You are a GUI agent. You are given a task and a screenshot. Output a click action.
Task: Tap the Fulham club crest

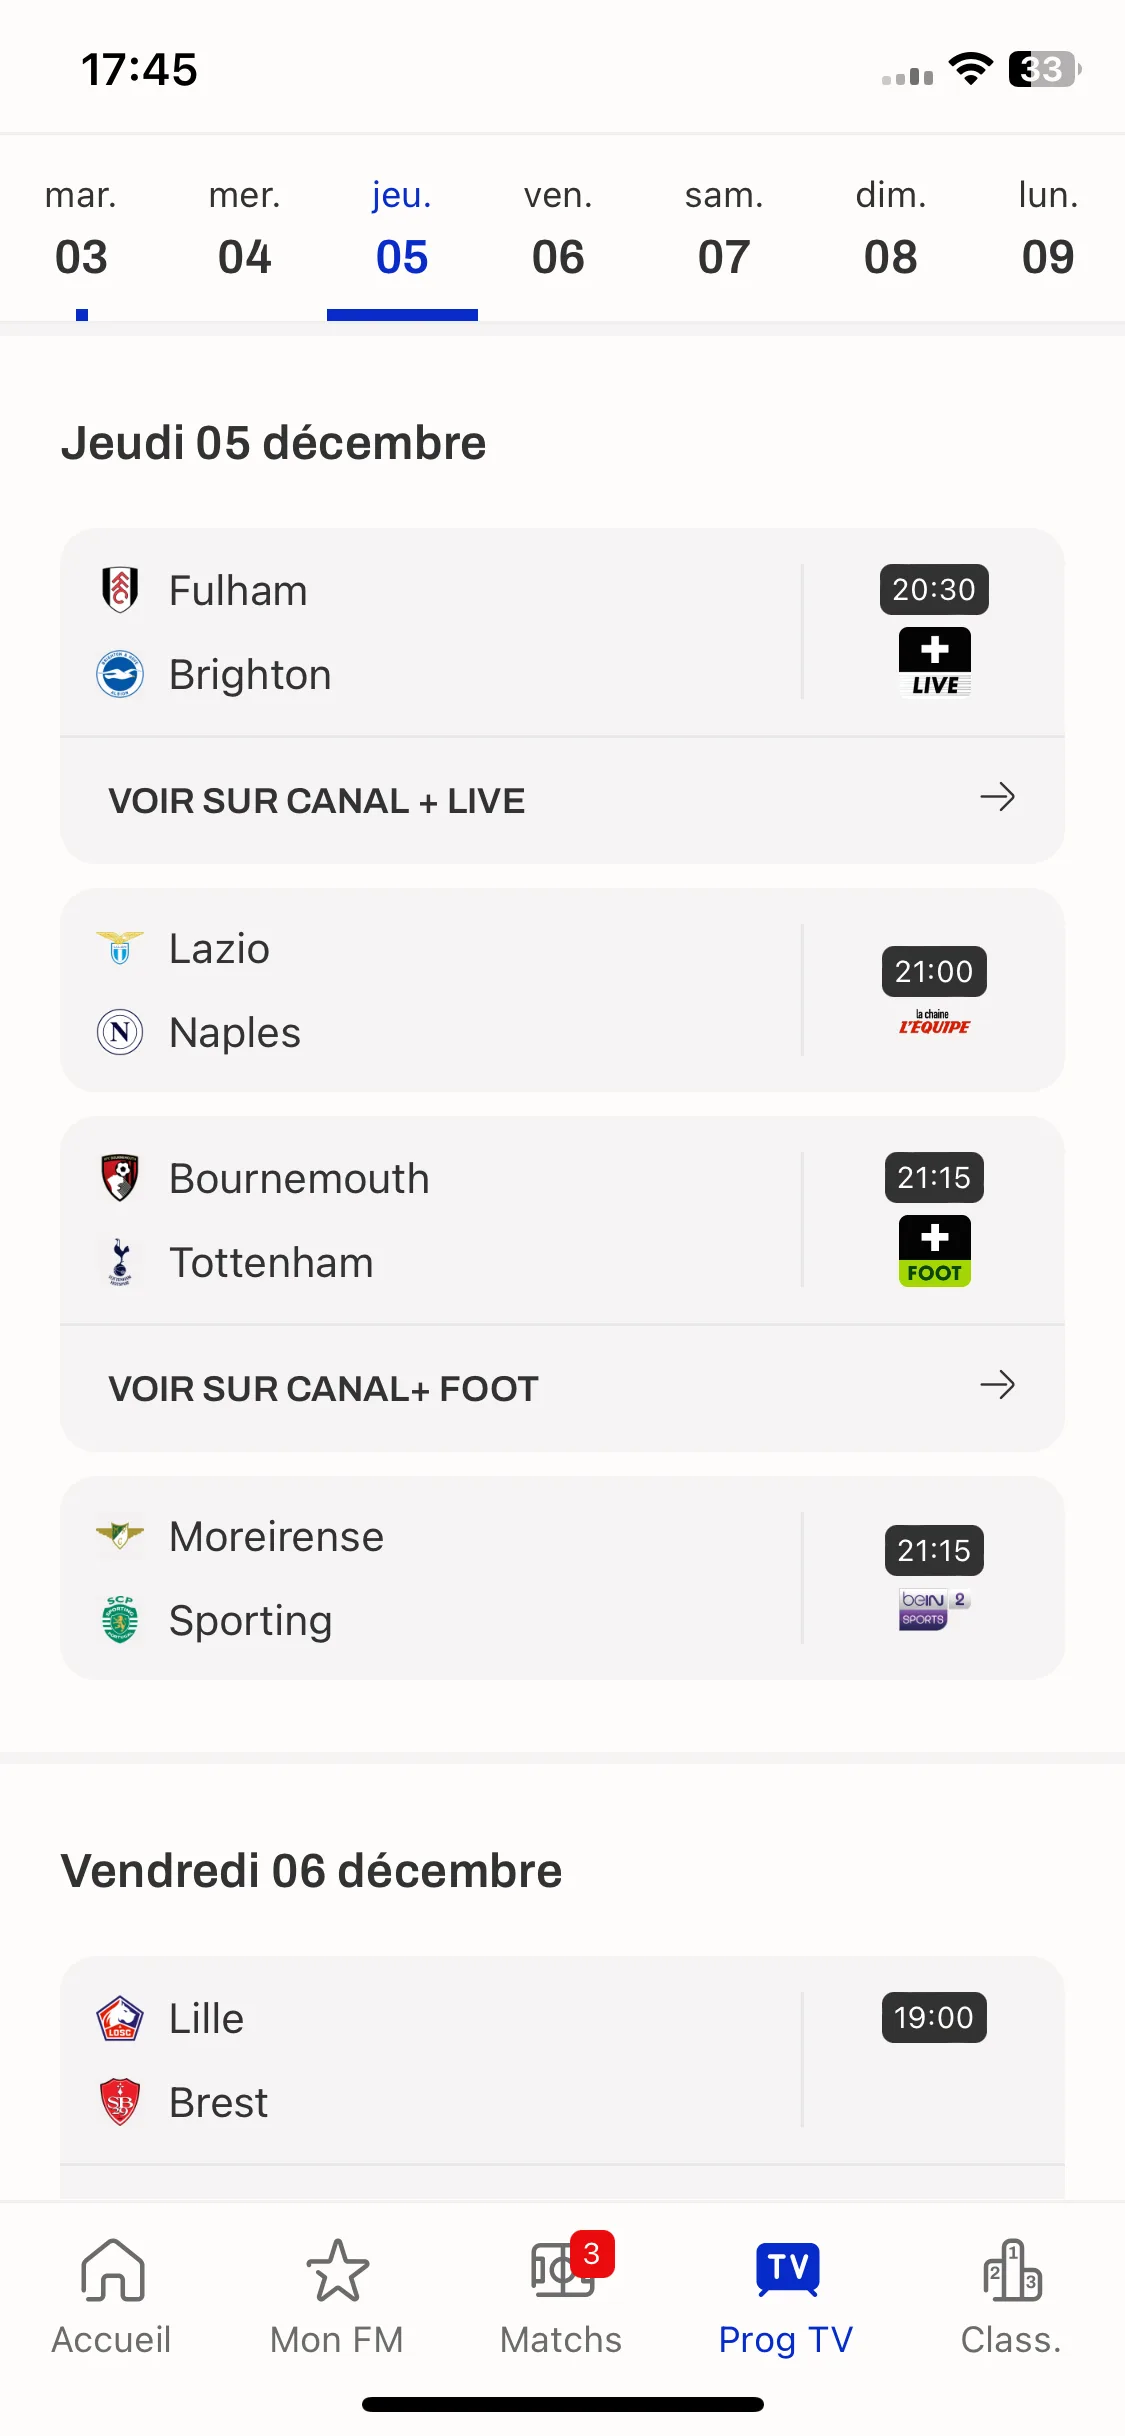coord(120,590)
